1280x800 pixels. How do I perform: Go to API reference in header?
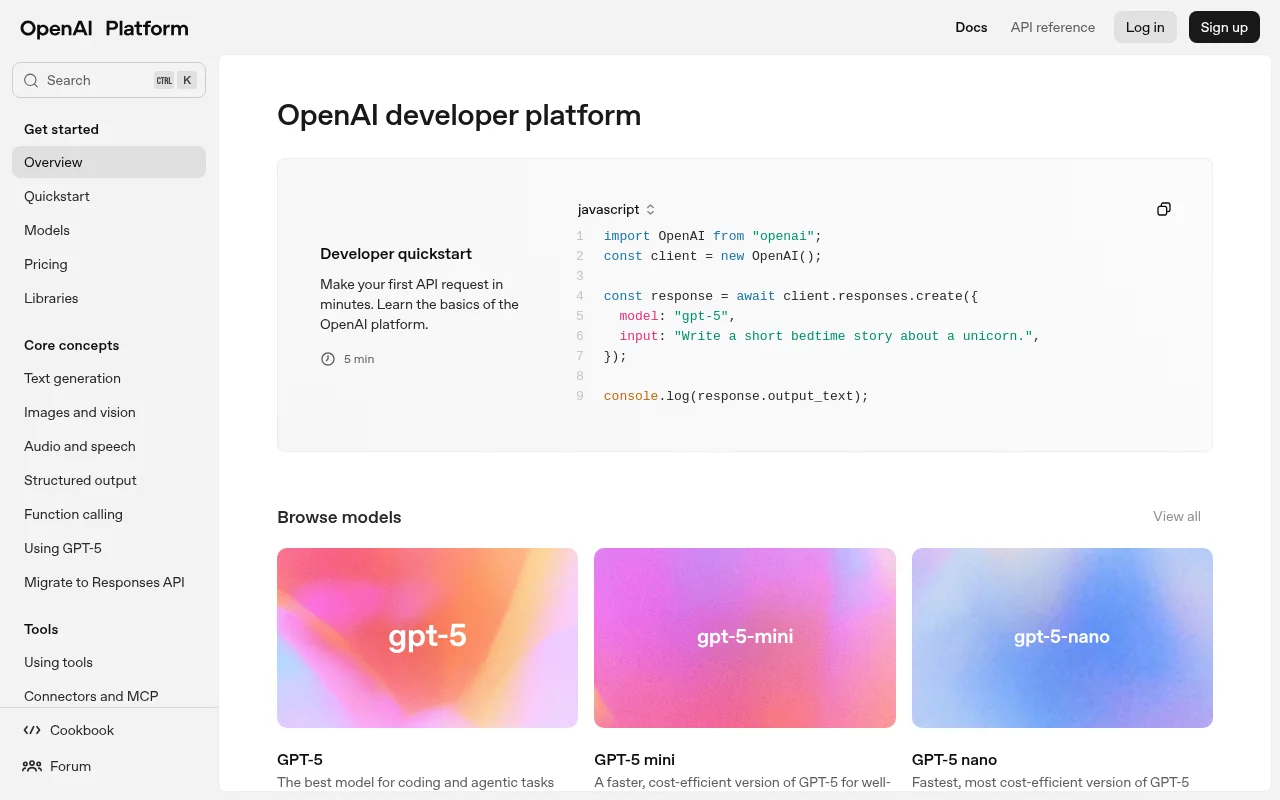tap(1052, 27)
